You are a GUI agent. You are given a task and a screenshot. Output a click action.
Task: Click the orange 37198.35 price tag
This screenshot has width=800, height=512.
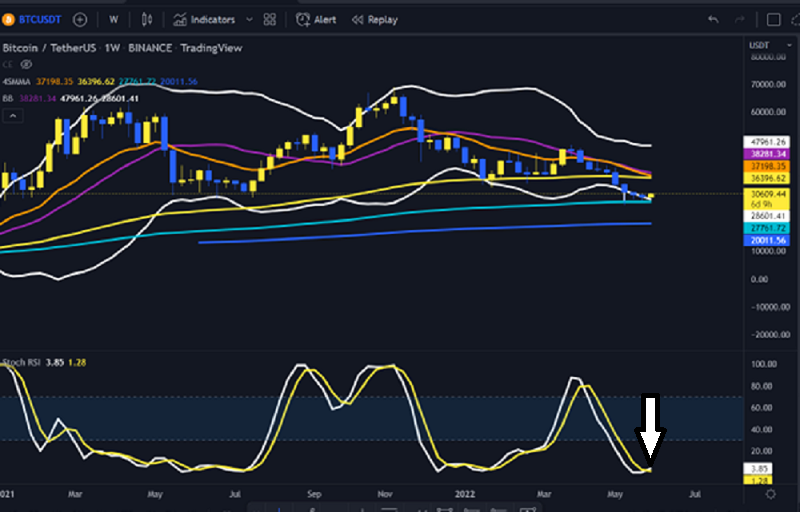[767, 166]
